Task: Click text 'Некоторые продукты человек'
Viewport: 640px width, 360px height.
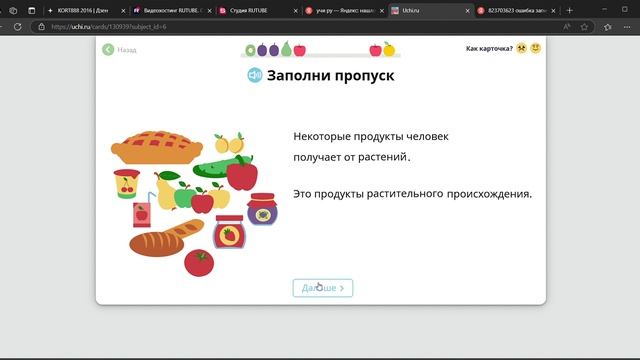Action: coord(371,136)
